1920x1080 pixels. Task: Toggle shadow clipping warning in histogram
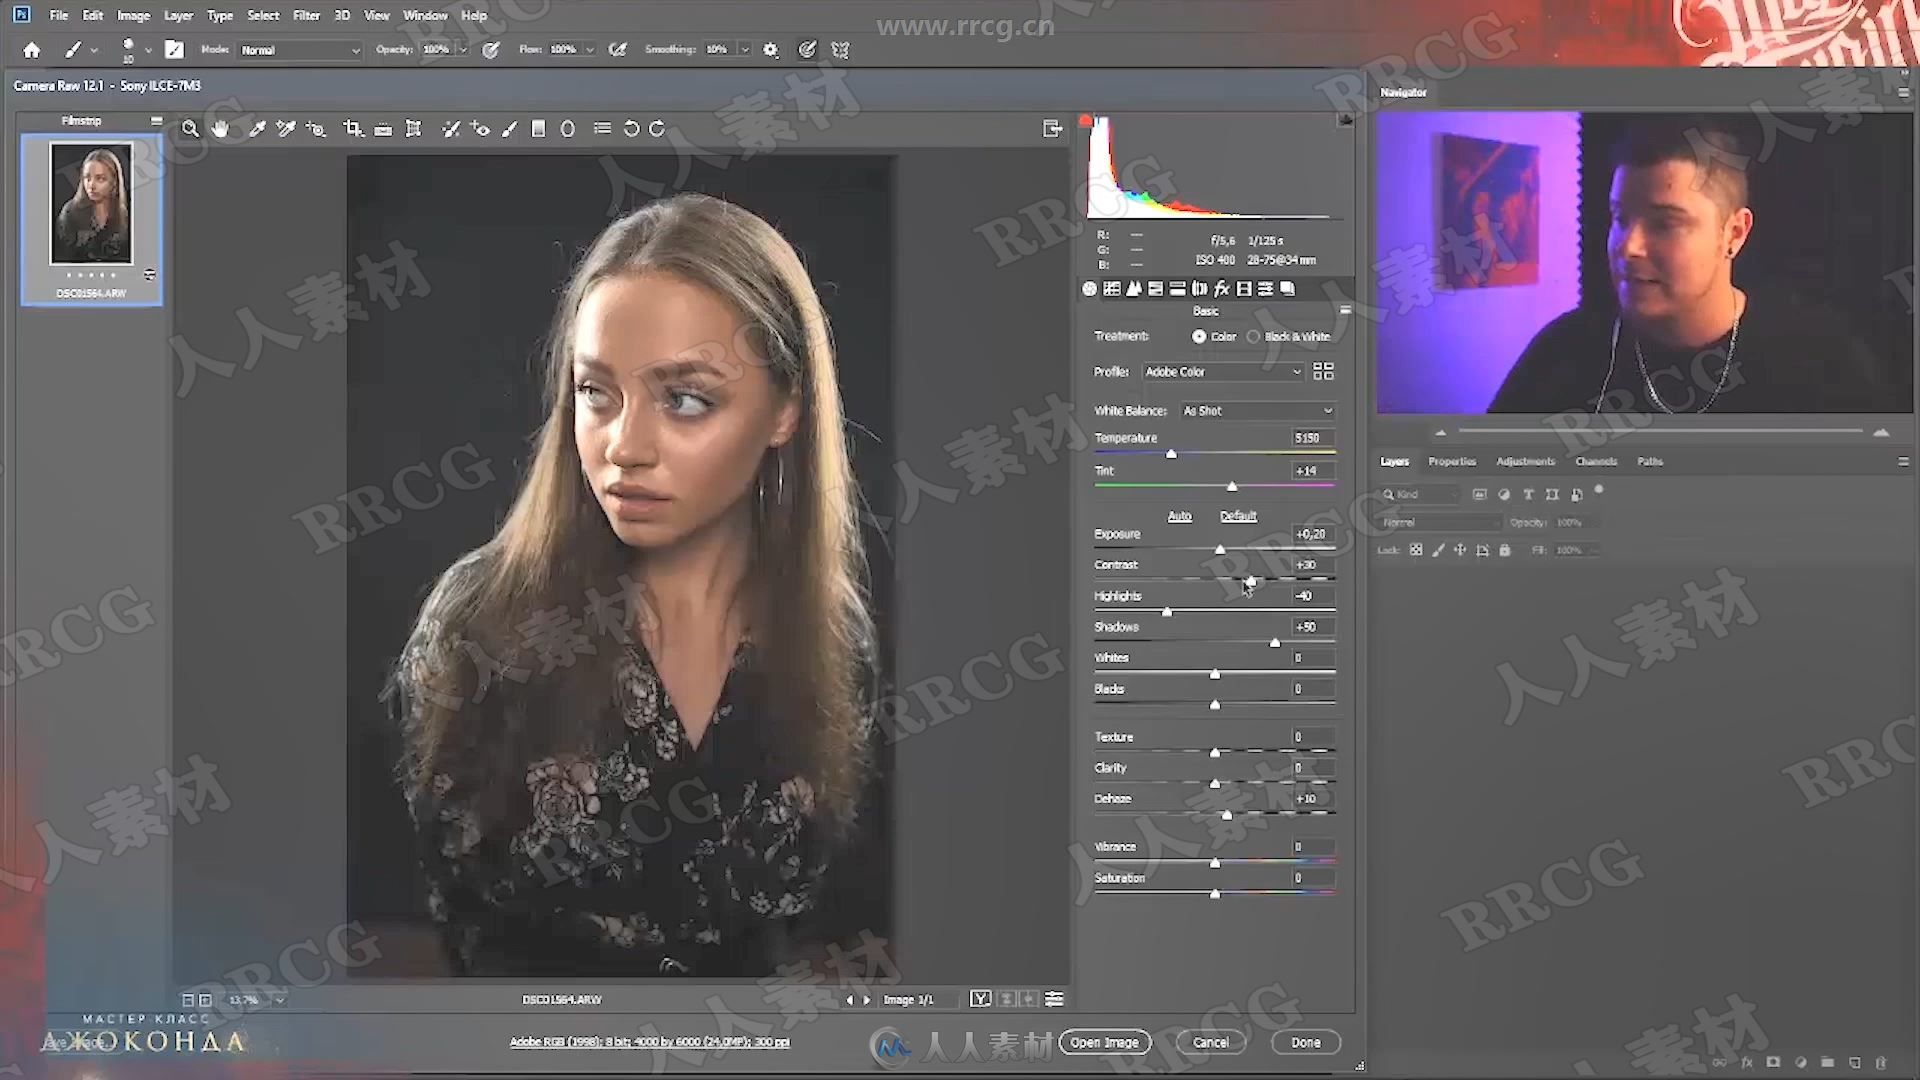[x=1086, y=120]
